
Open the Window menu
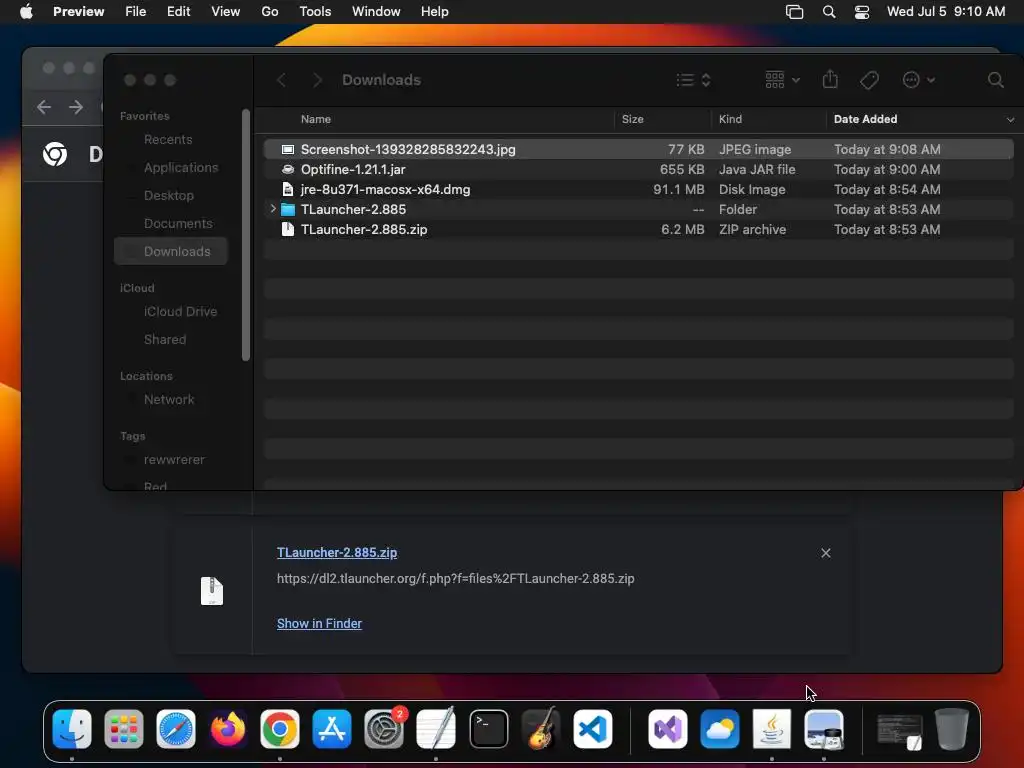(376, 12)
